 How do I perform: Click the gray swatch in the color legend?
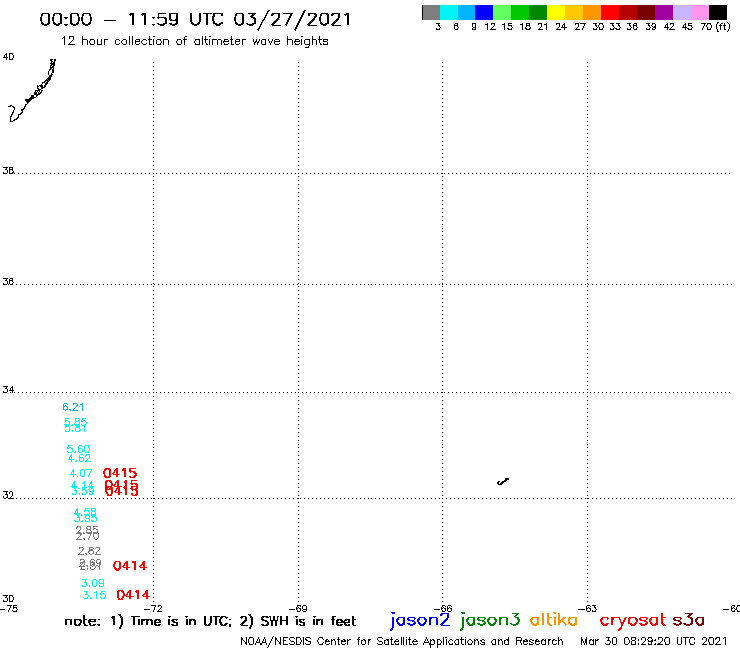coord(431,12)
